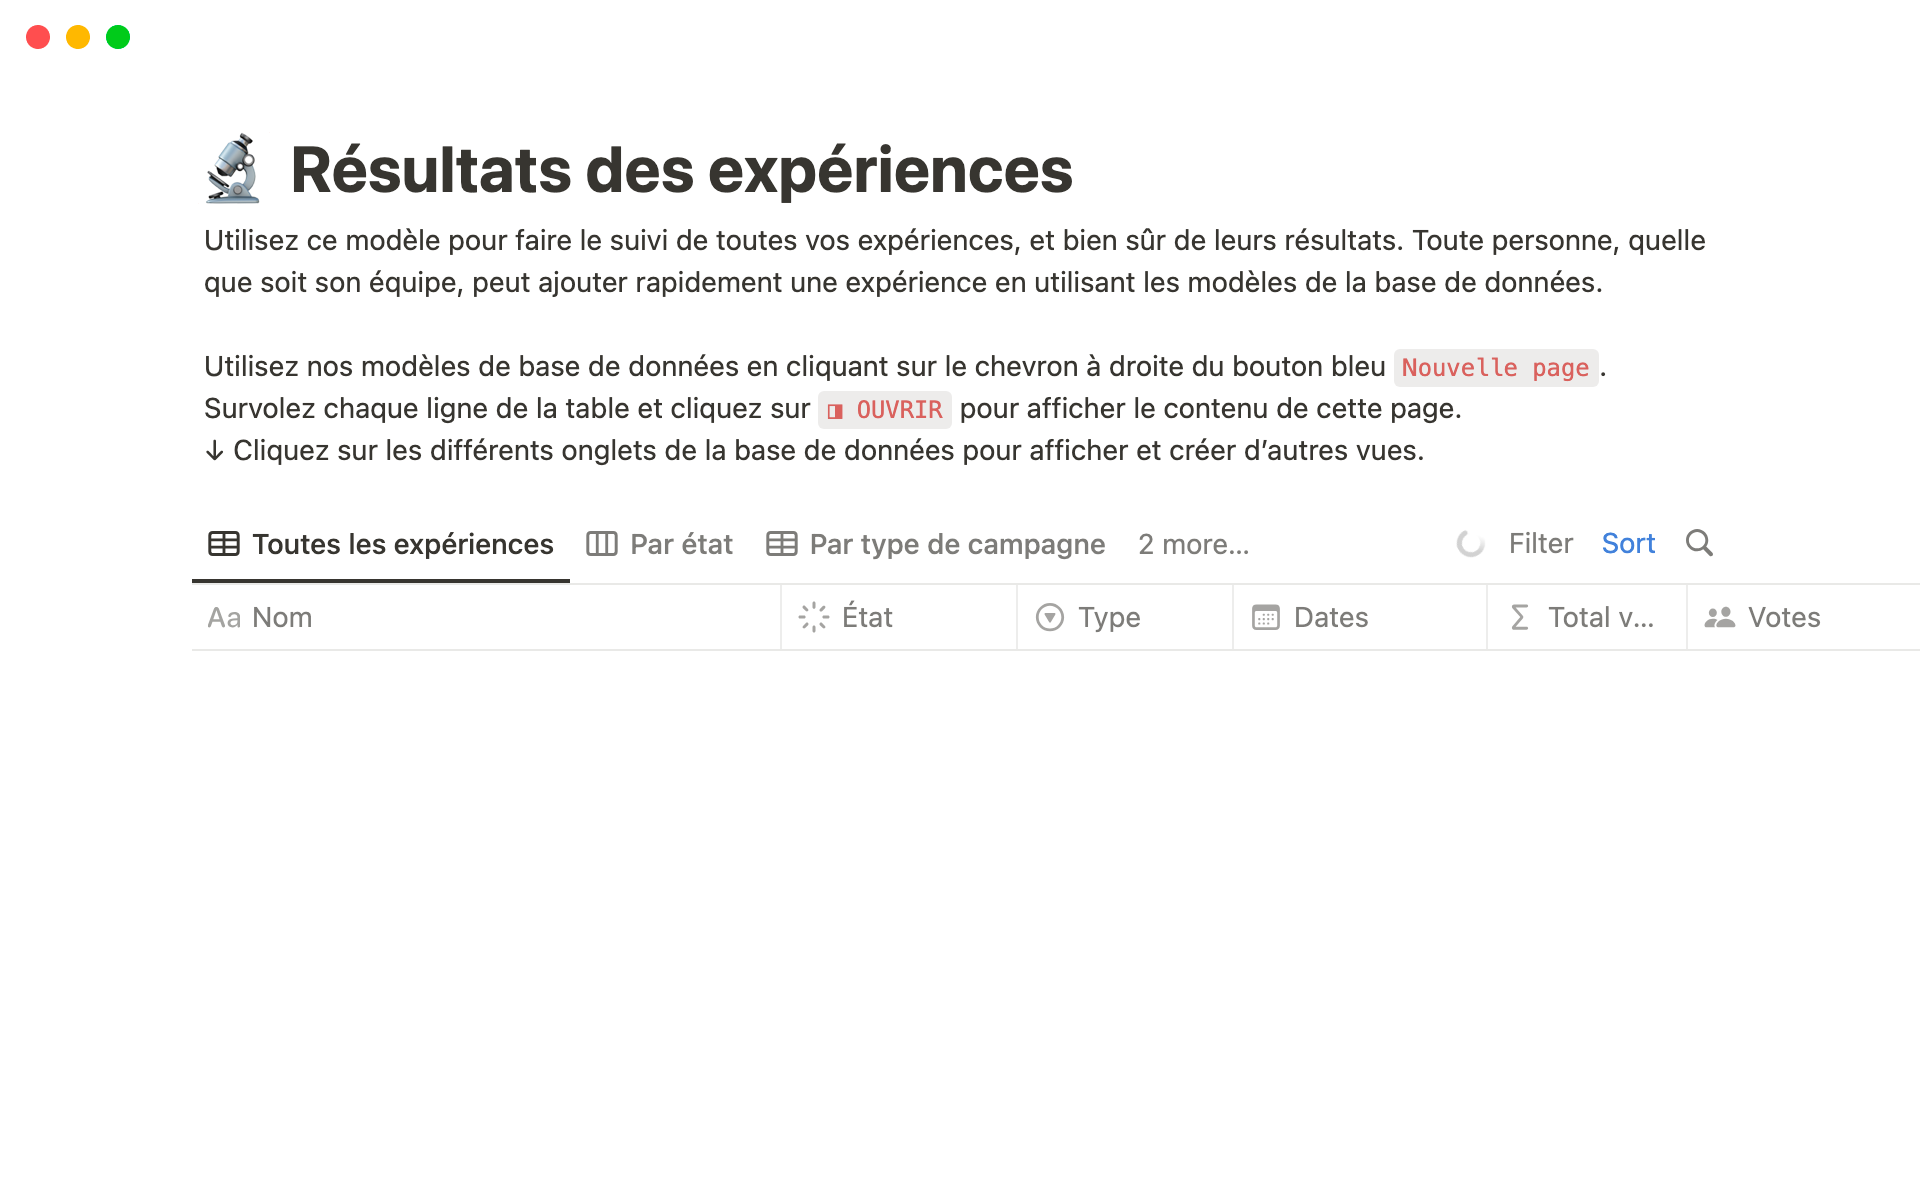The image size is (1920, 1200).
Task: Click the blue Sort button
Action: coord(1628,544)
